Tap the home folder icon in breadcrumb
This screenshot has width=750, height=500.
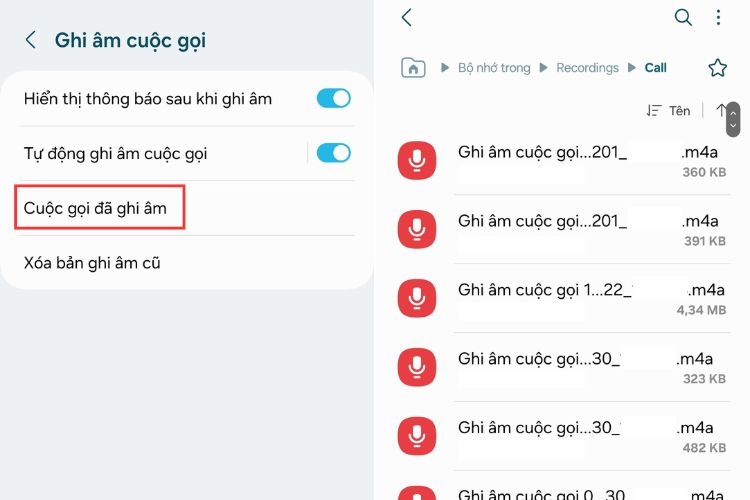(413, 67)
